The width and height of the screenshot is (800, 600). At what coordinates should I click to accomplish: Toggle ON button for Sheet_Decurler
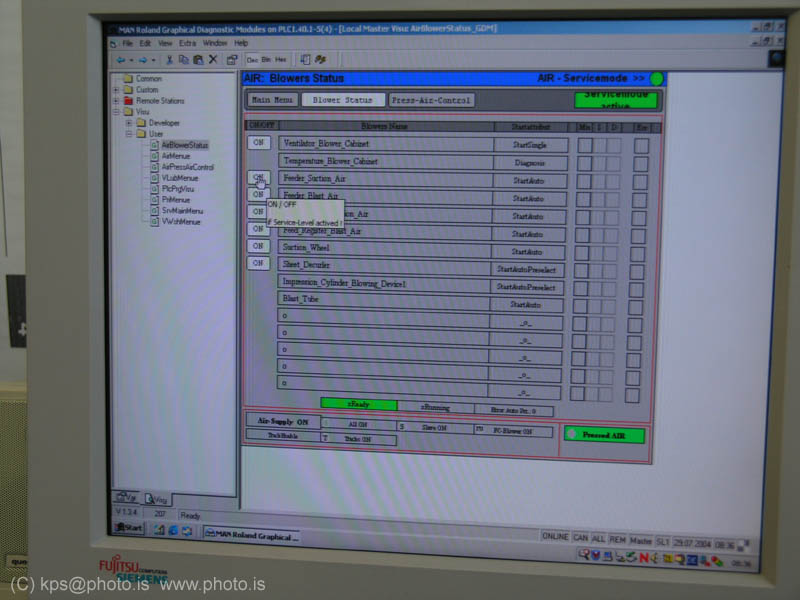point(259,263)
